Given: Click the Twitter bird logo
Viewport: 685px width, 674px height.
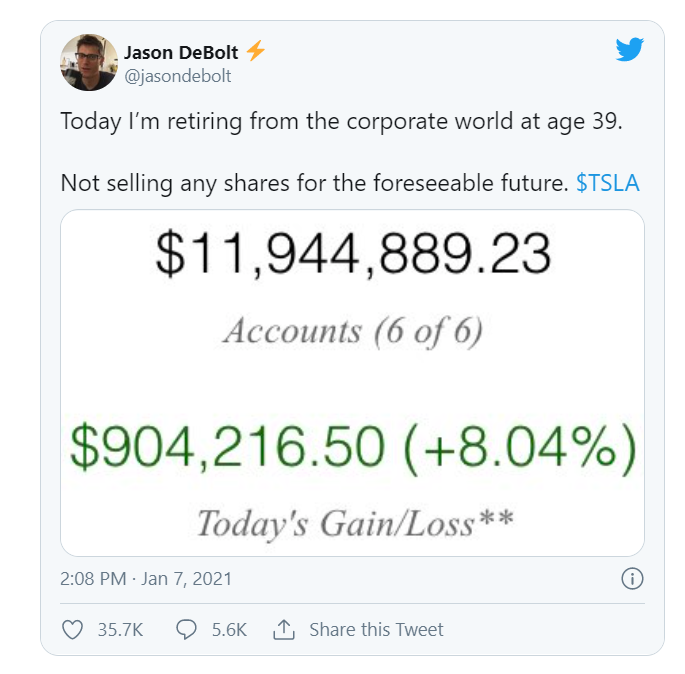Looking at the screenshot, I should click(x=629, y=49).
